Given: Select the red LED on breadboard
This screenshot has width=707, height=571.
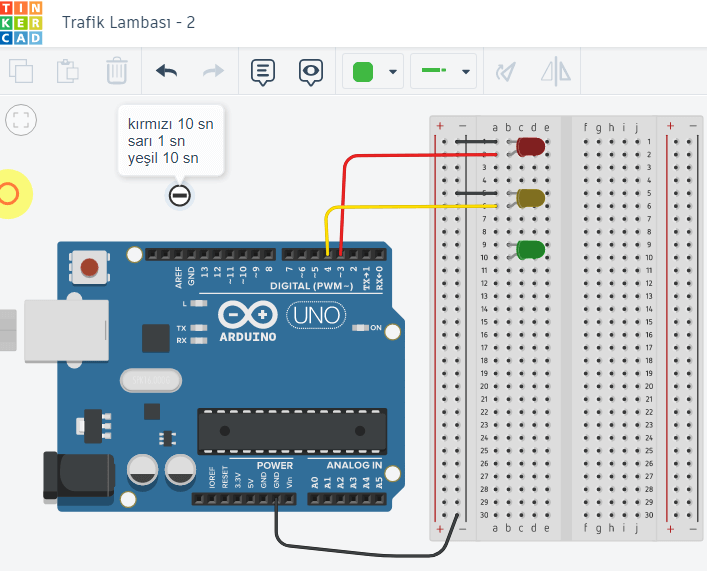Looking at the screenshot, I should point(530,148).
